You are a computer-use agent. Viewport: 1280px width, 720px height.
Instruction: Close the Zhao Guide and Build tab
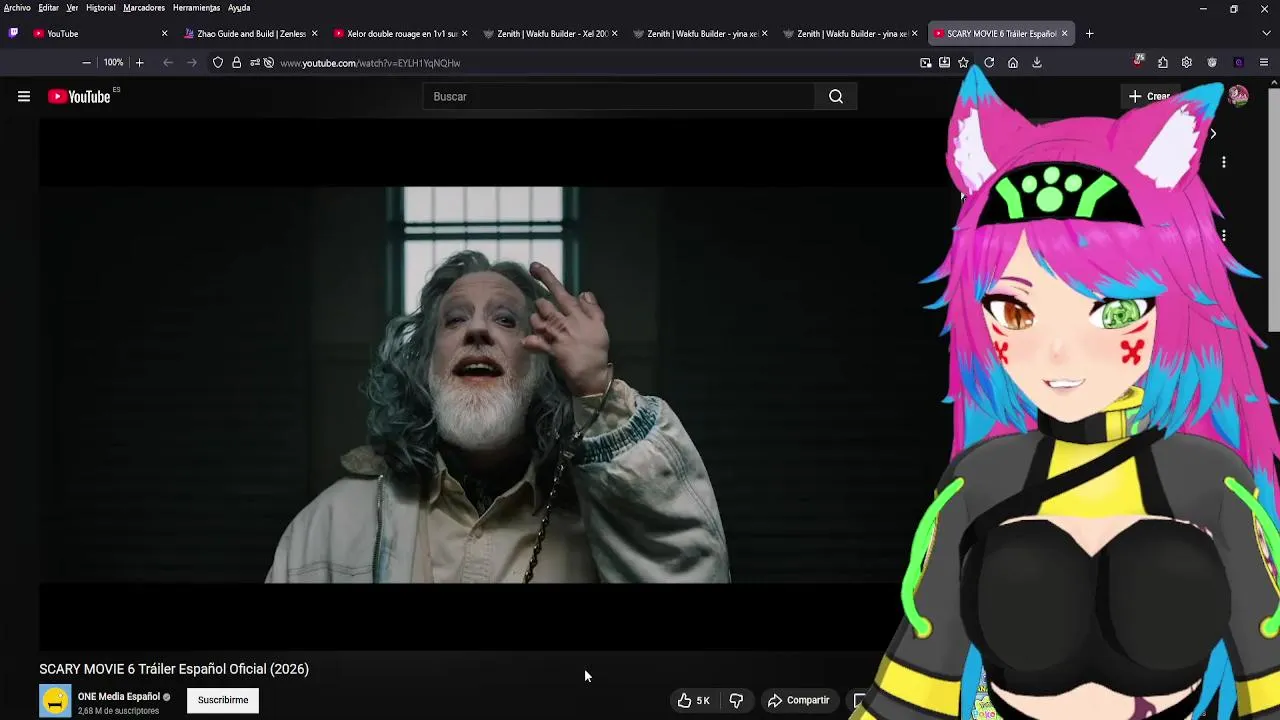[x=314, y=34]
